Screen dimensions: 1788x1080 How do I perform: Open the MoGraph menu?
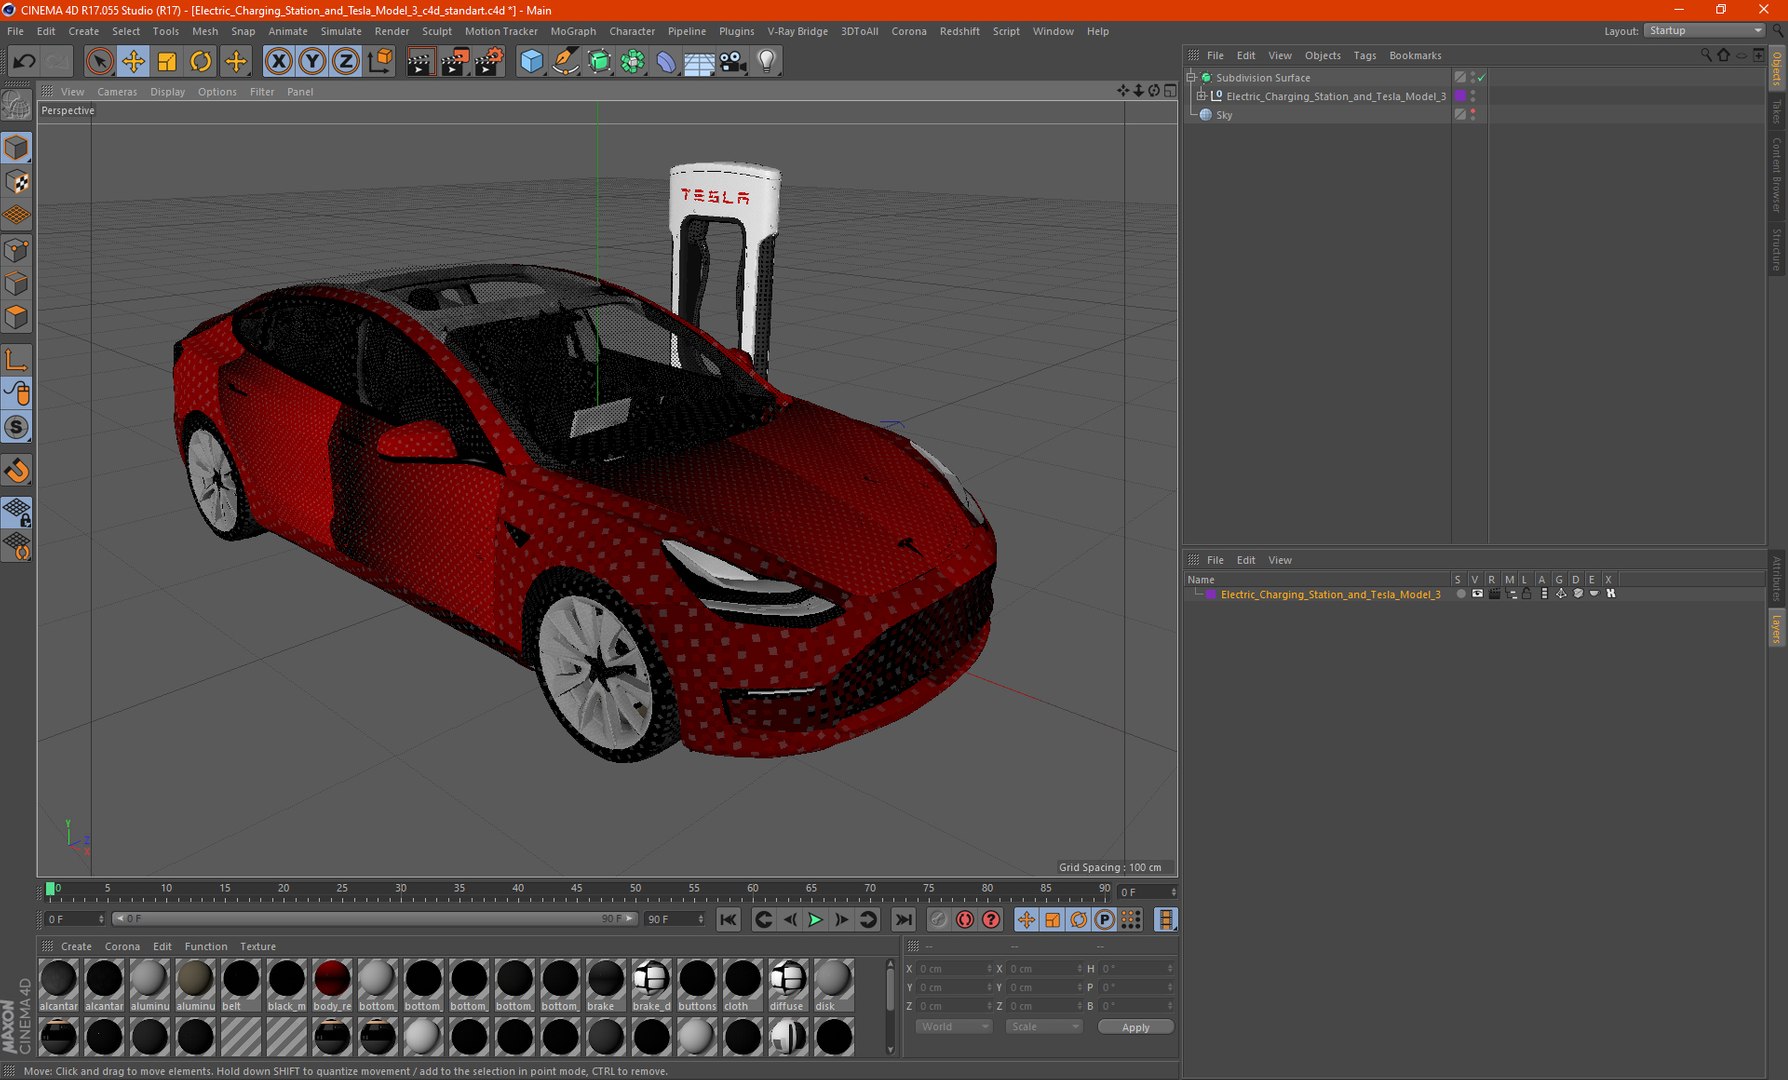click(573, 31)
